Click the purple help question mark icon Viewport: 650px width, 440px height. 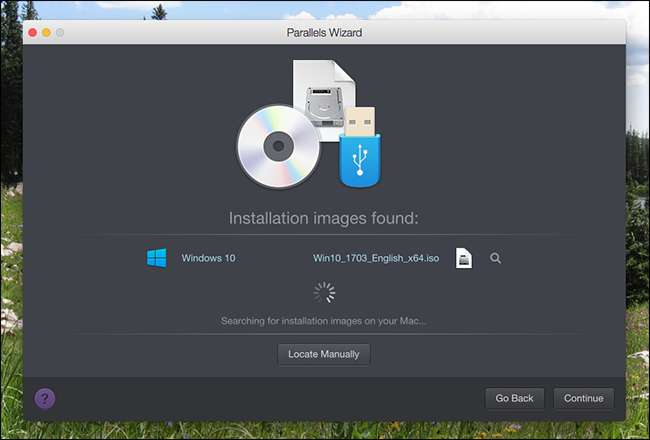click(45, 399)
